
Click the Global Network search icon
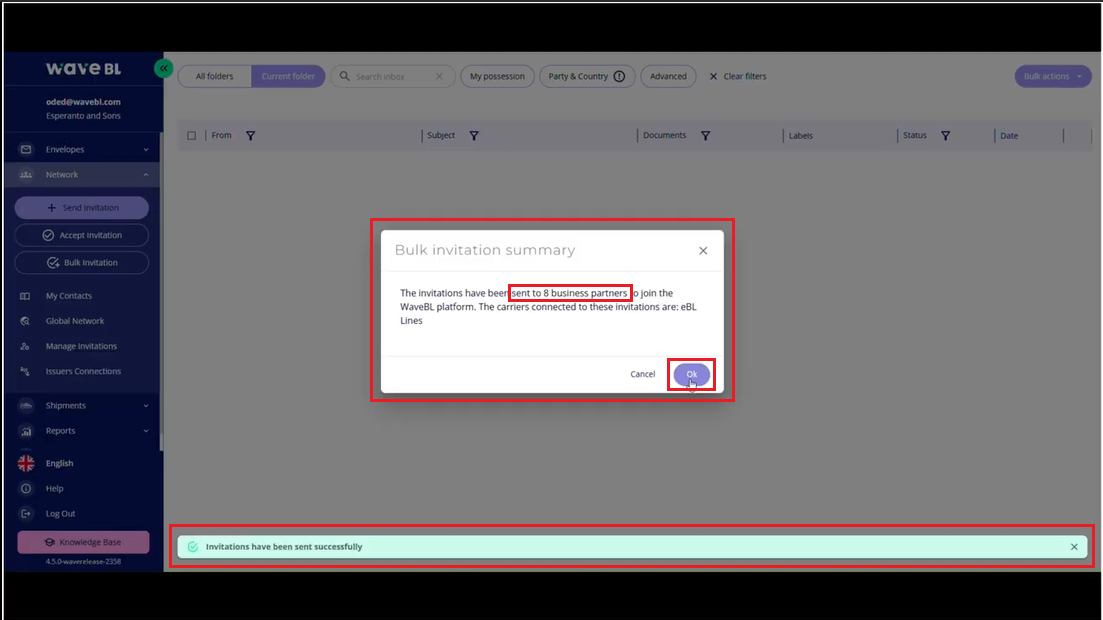tap(25, 321)
